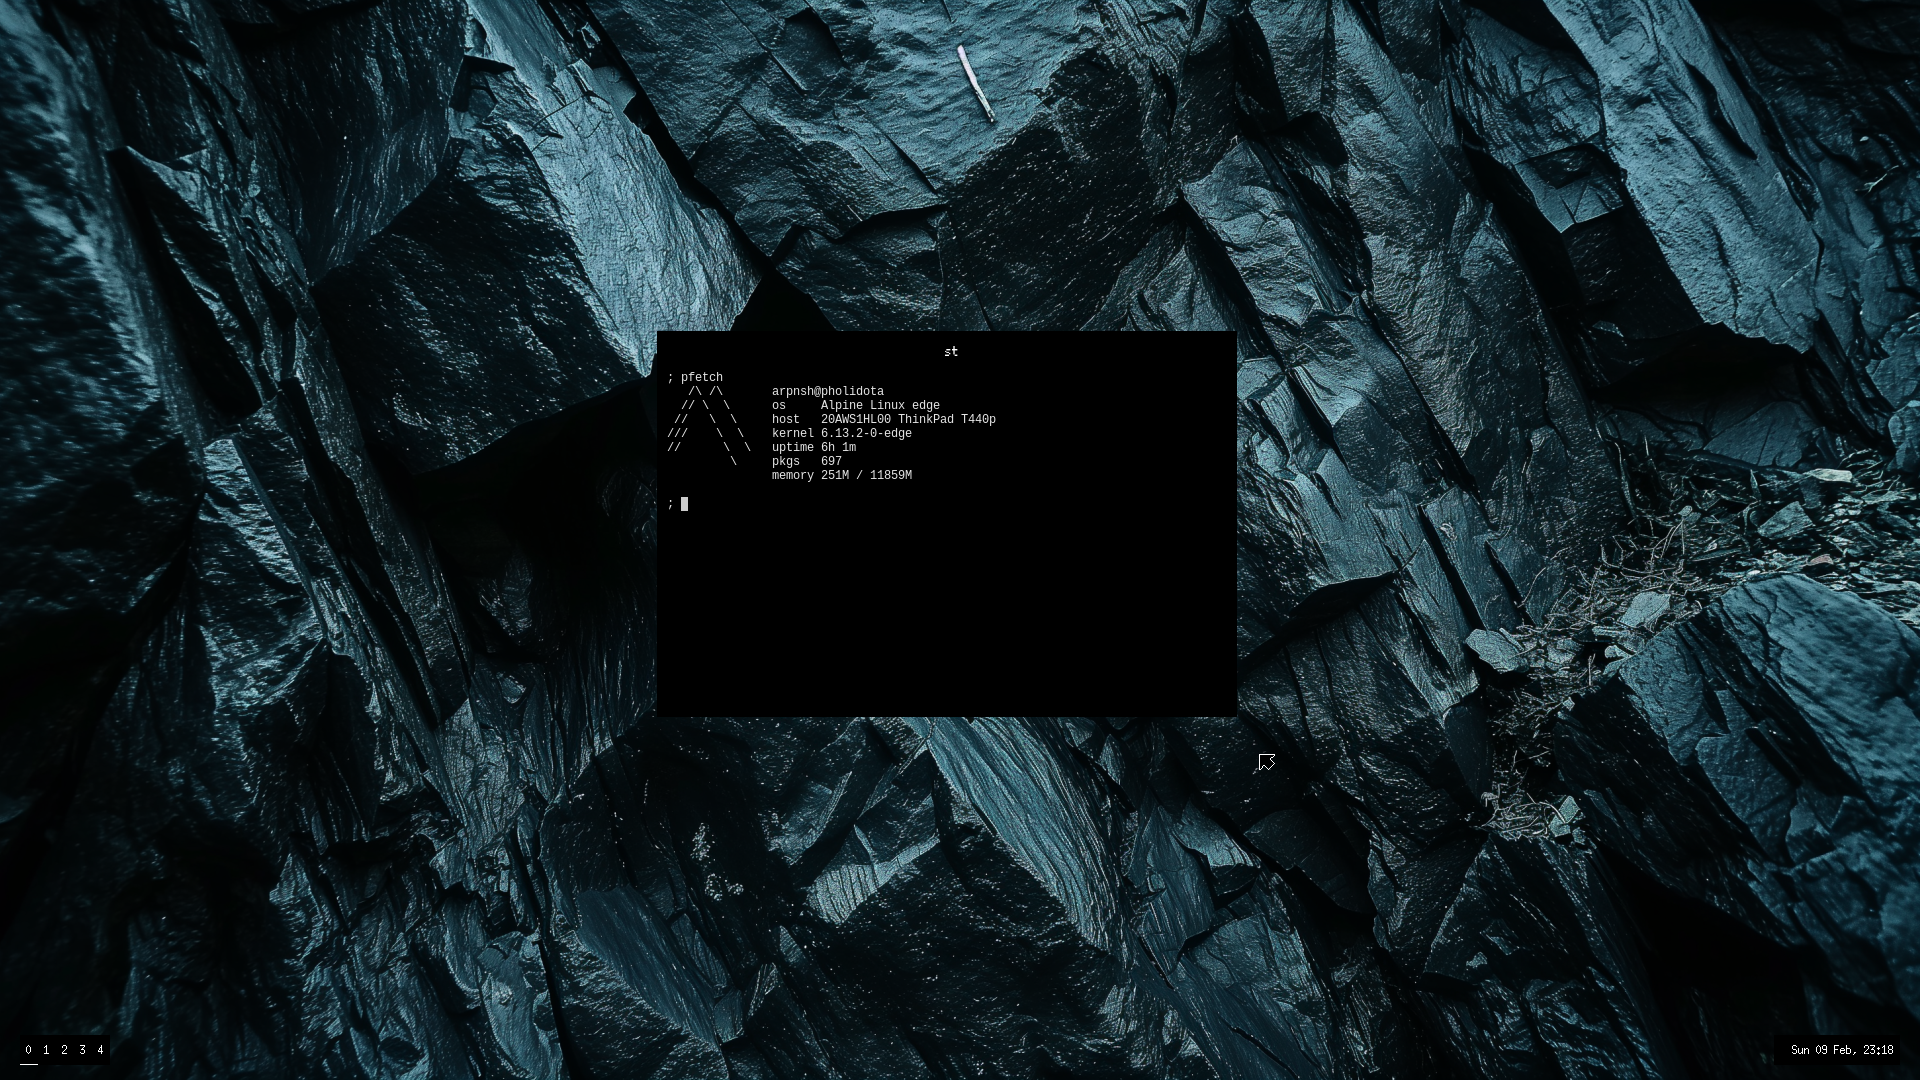1920x1080 pixels.
Task: Click the memory value '251M / 11859M'
Action: tap(866, 475)
